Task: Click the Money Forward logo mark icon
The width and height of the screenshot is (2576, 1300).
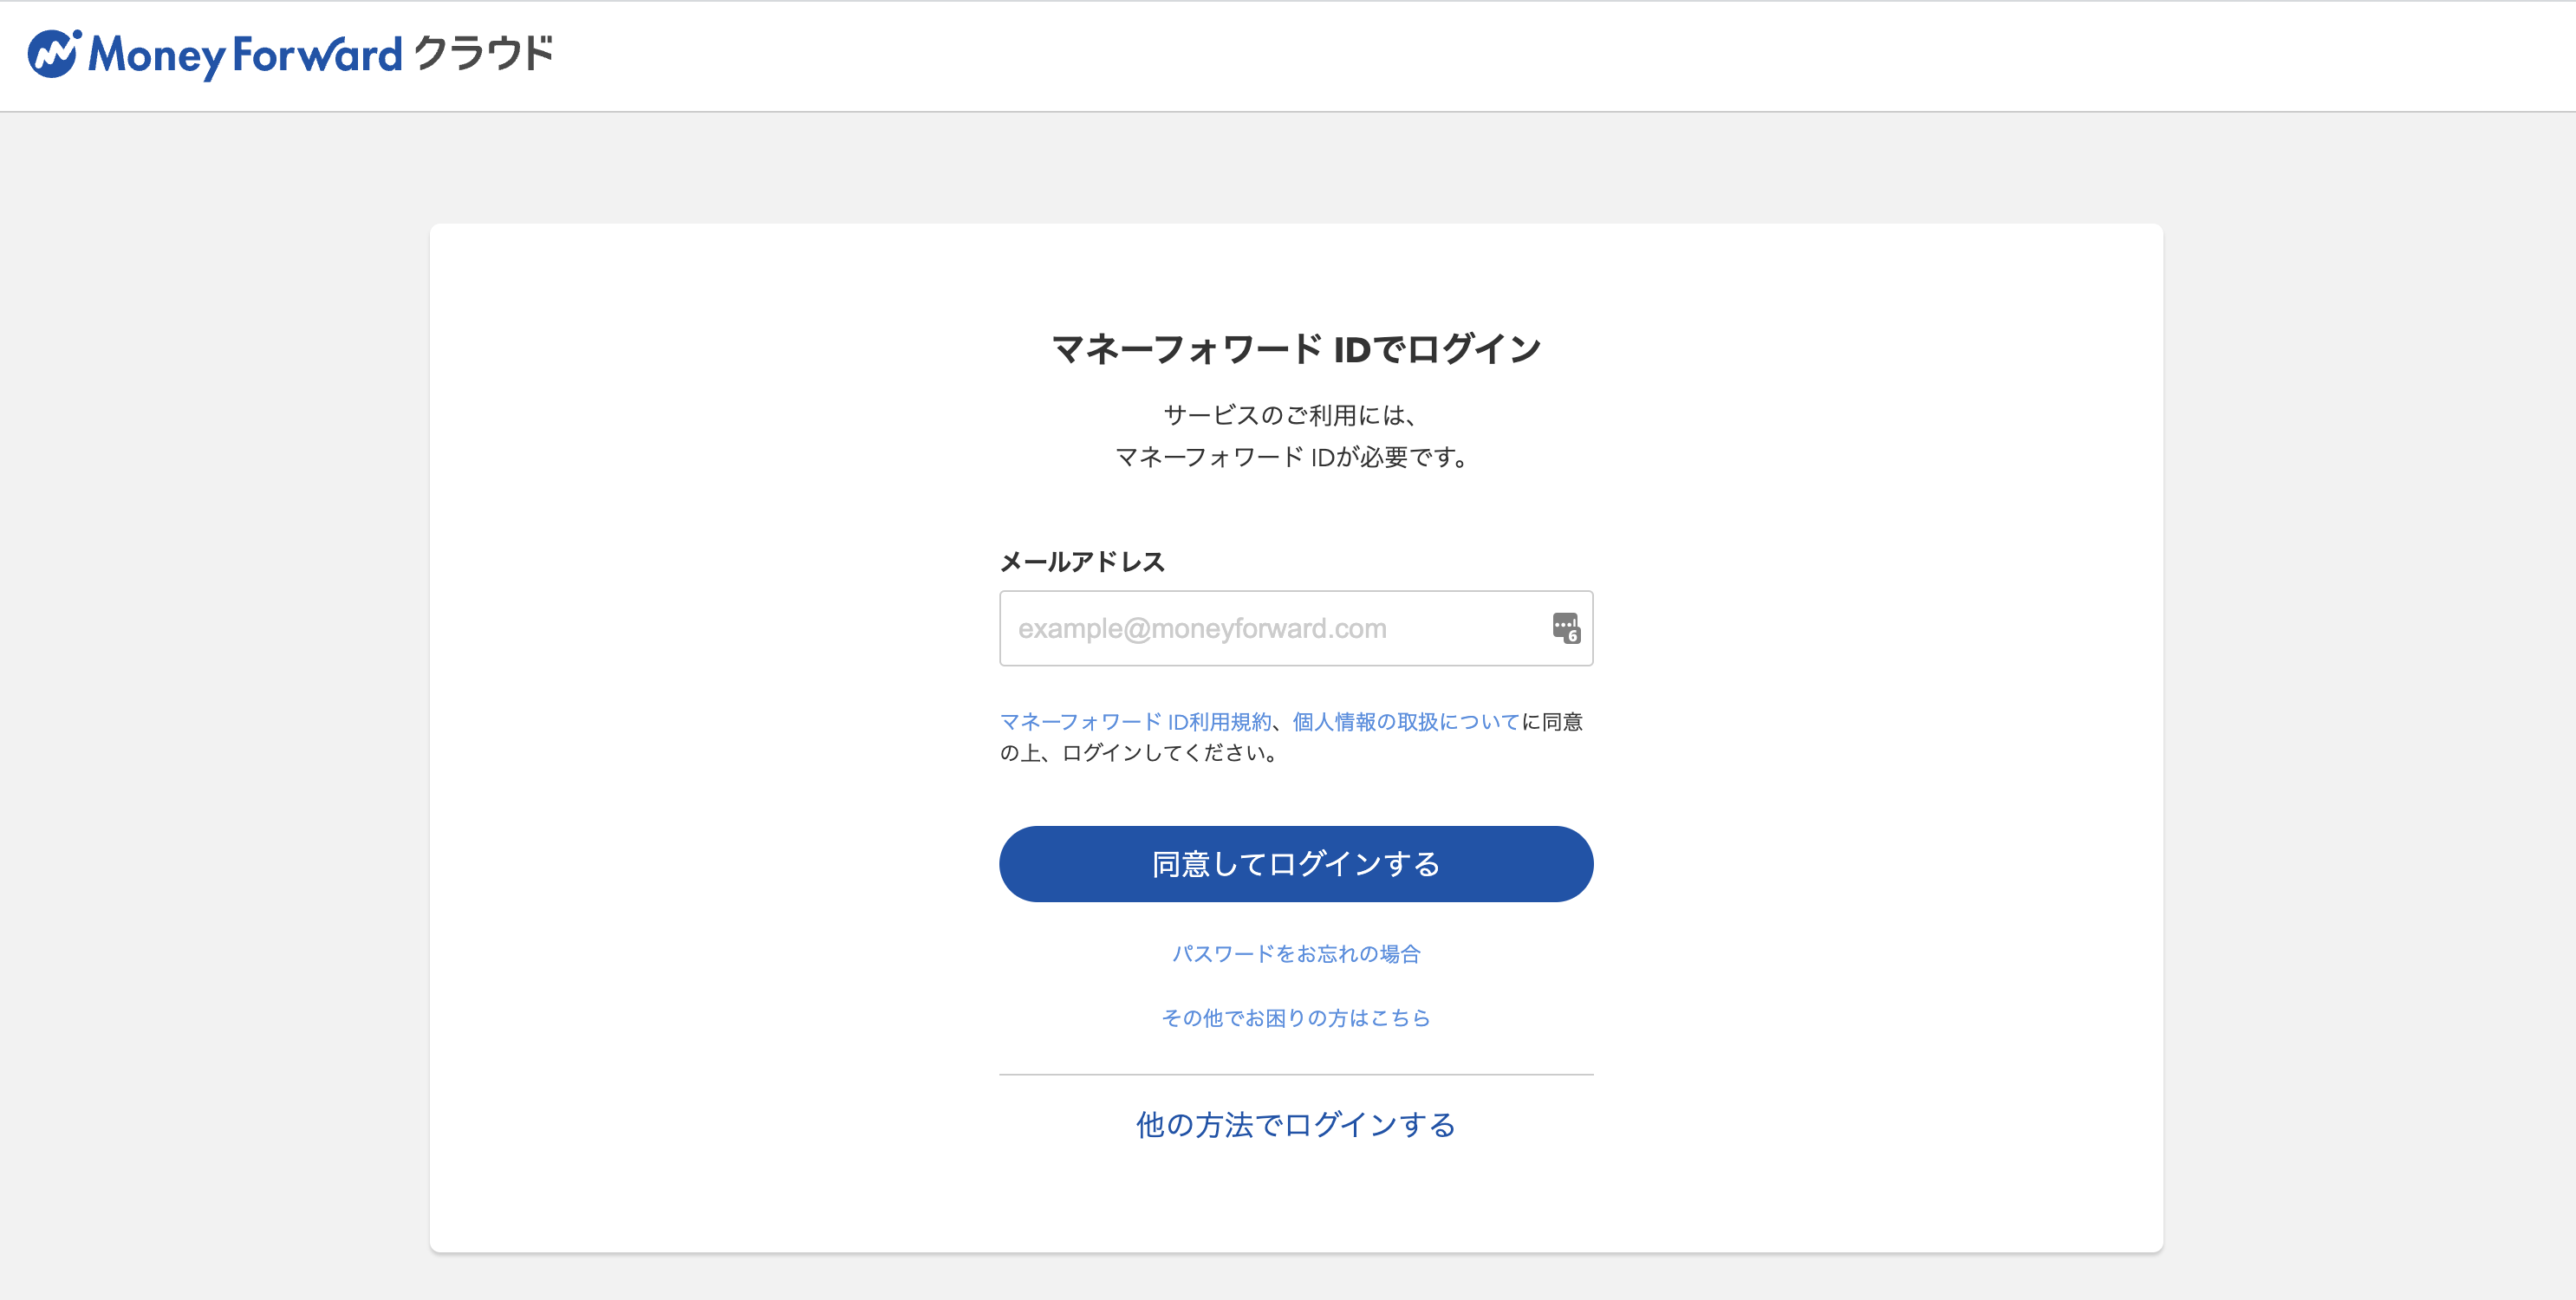Action: click(x=55, y=55)
